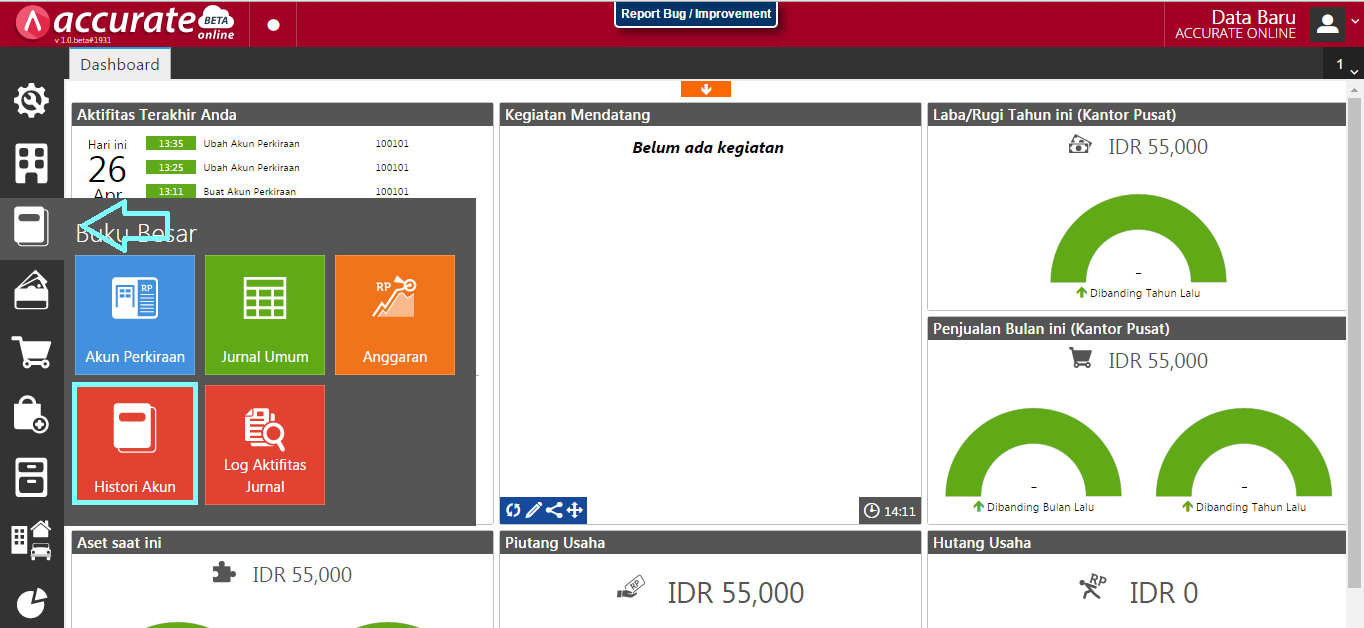This screenshot has width=1364, height=628.
Task: Click the wallet cash-bank sidebar icon
Action: pyautogui.click(x=31, y=290)
